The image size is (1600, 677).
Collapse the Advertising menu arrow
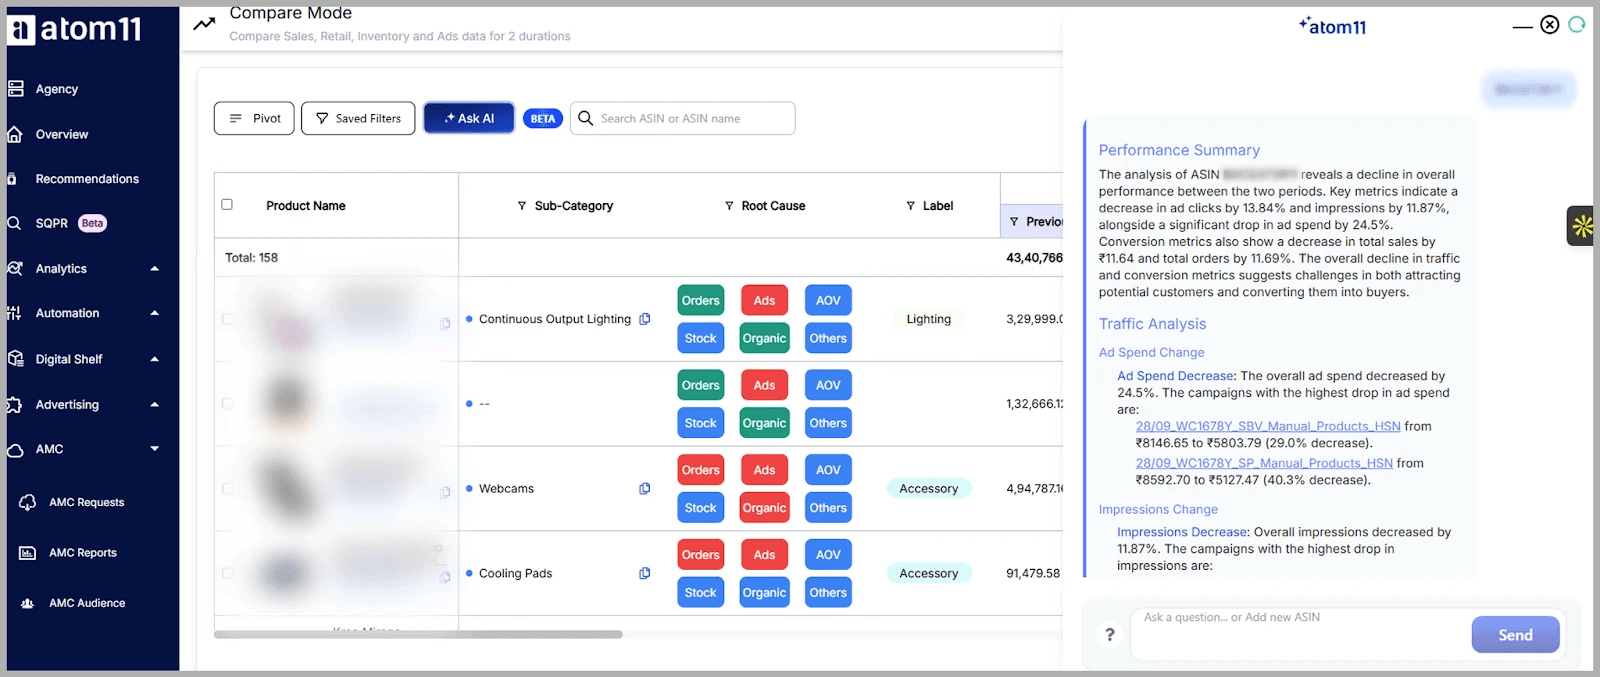155,405
